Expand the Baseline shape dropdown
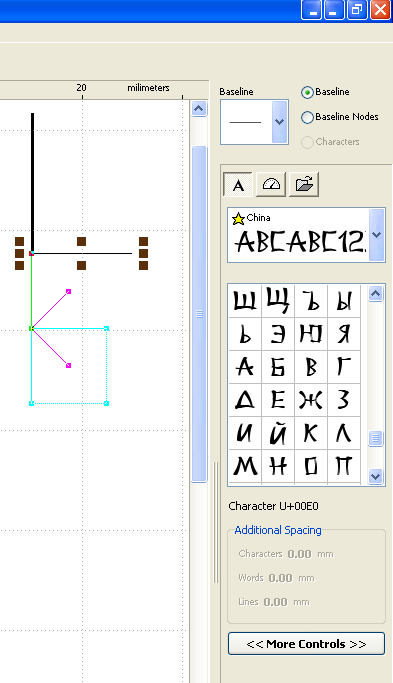The height and width of the screenshot is (683, 393). [279, 122]
